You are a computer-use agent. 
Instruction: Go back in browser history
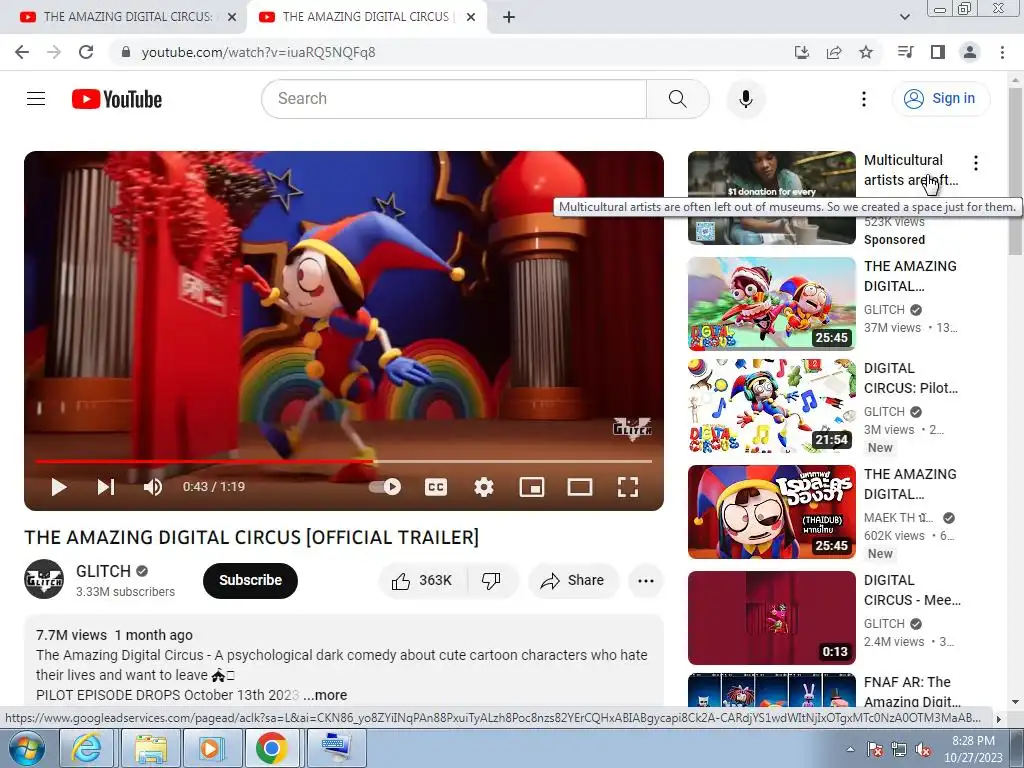[22, 52]
